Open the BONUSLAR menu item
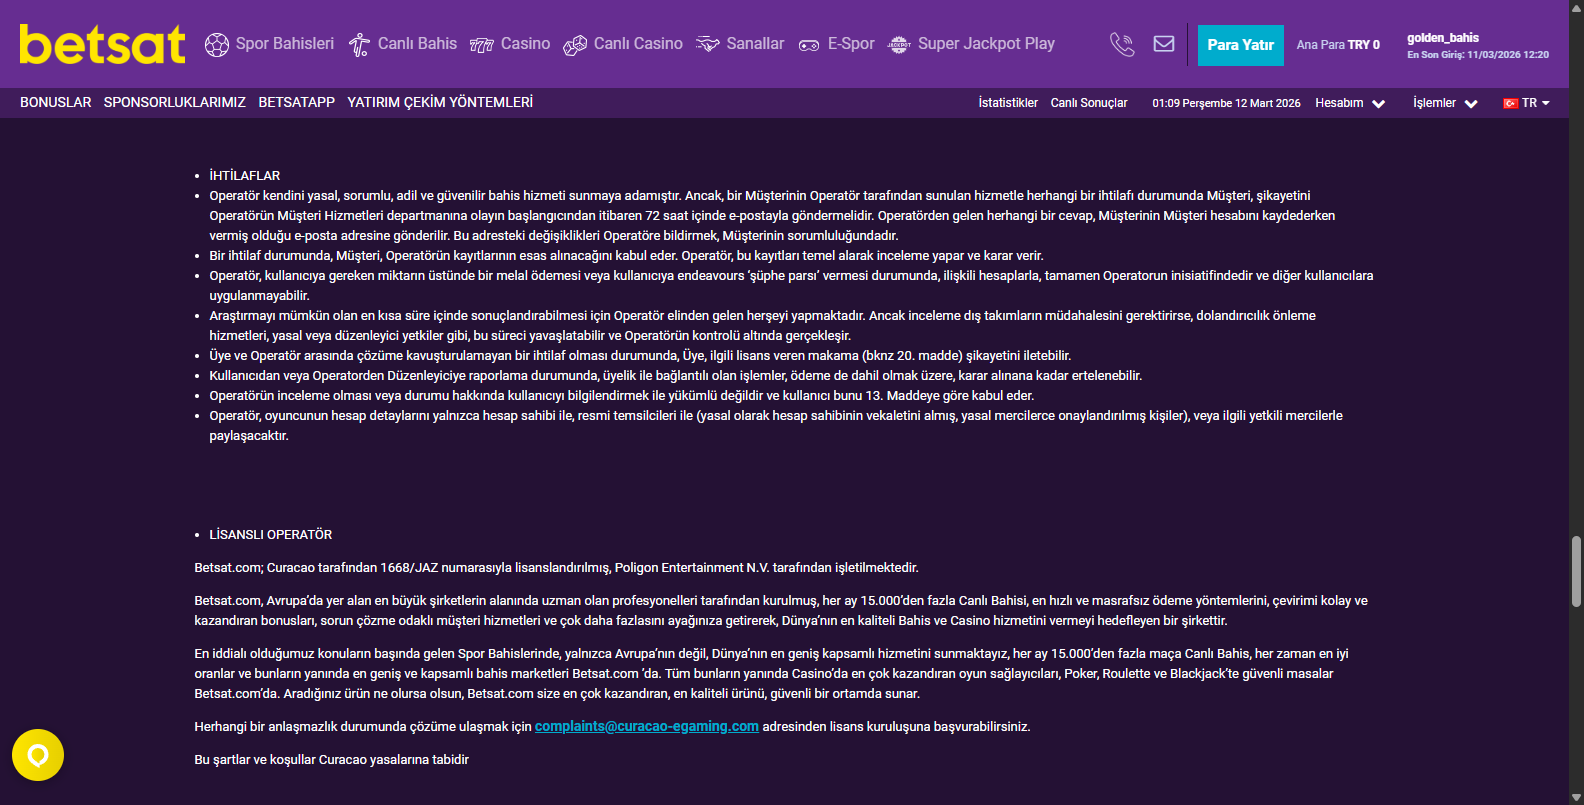 [56, 102]
